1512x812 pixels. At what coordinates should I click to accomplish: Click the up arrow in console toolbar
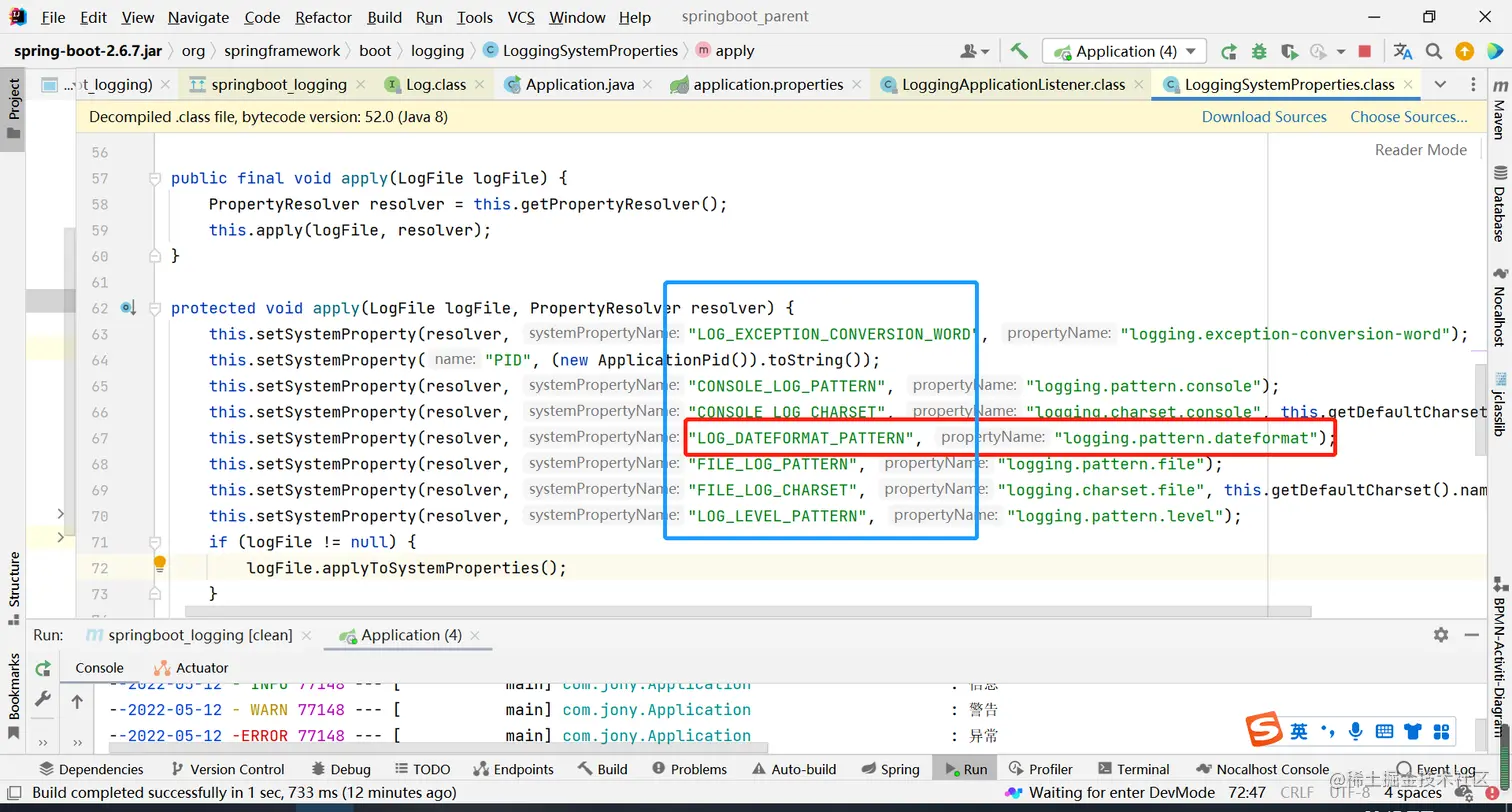[77, 702]
